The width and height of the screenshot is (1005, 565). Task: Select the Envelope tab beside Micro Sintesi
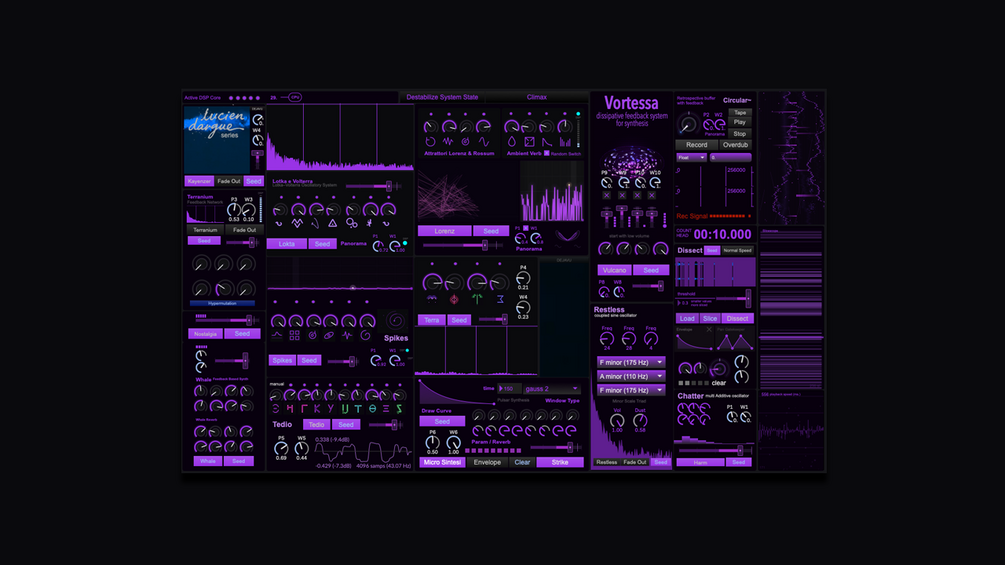click(x=487, y=463)
